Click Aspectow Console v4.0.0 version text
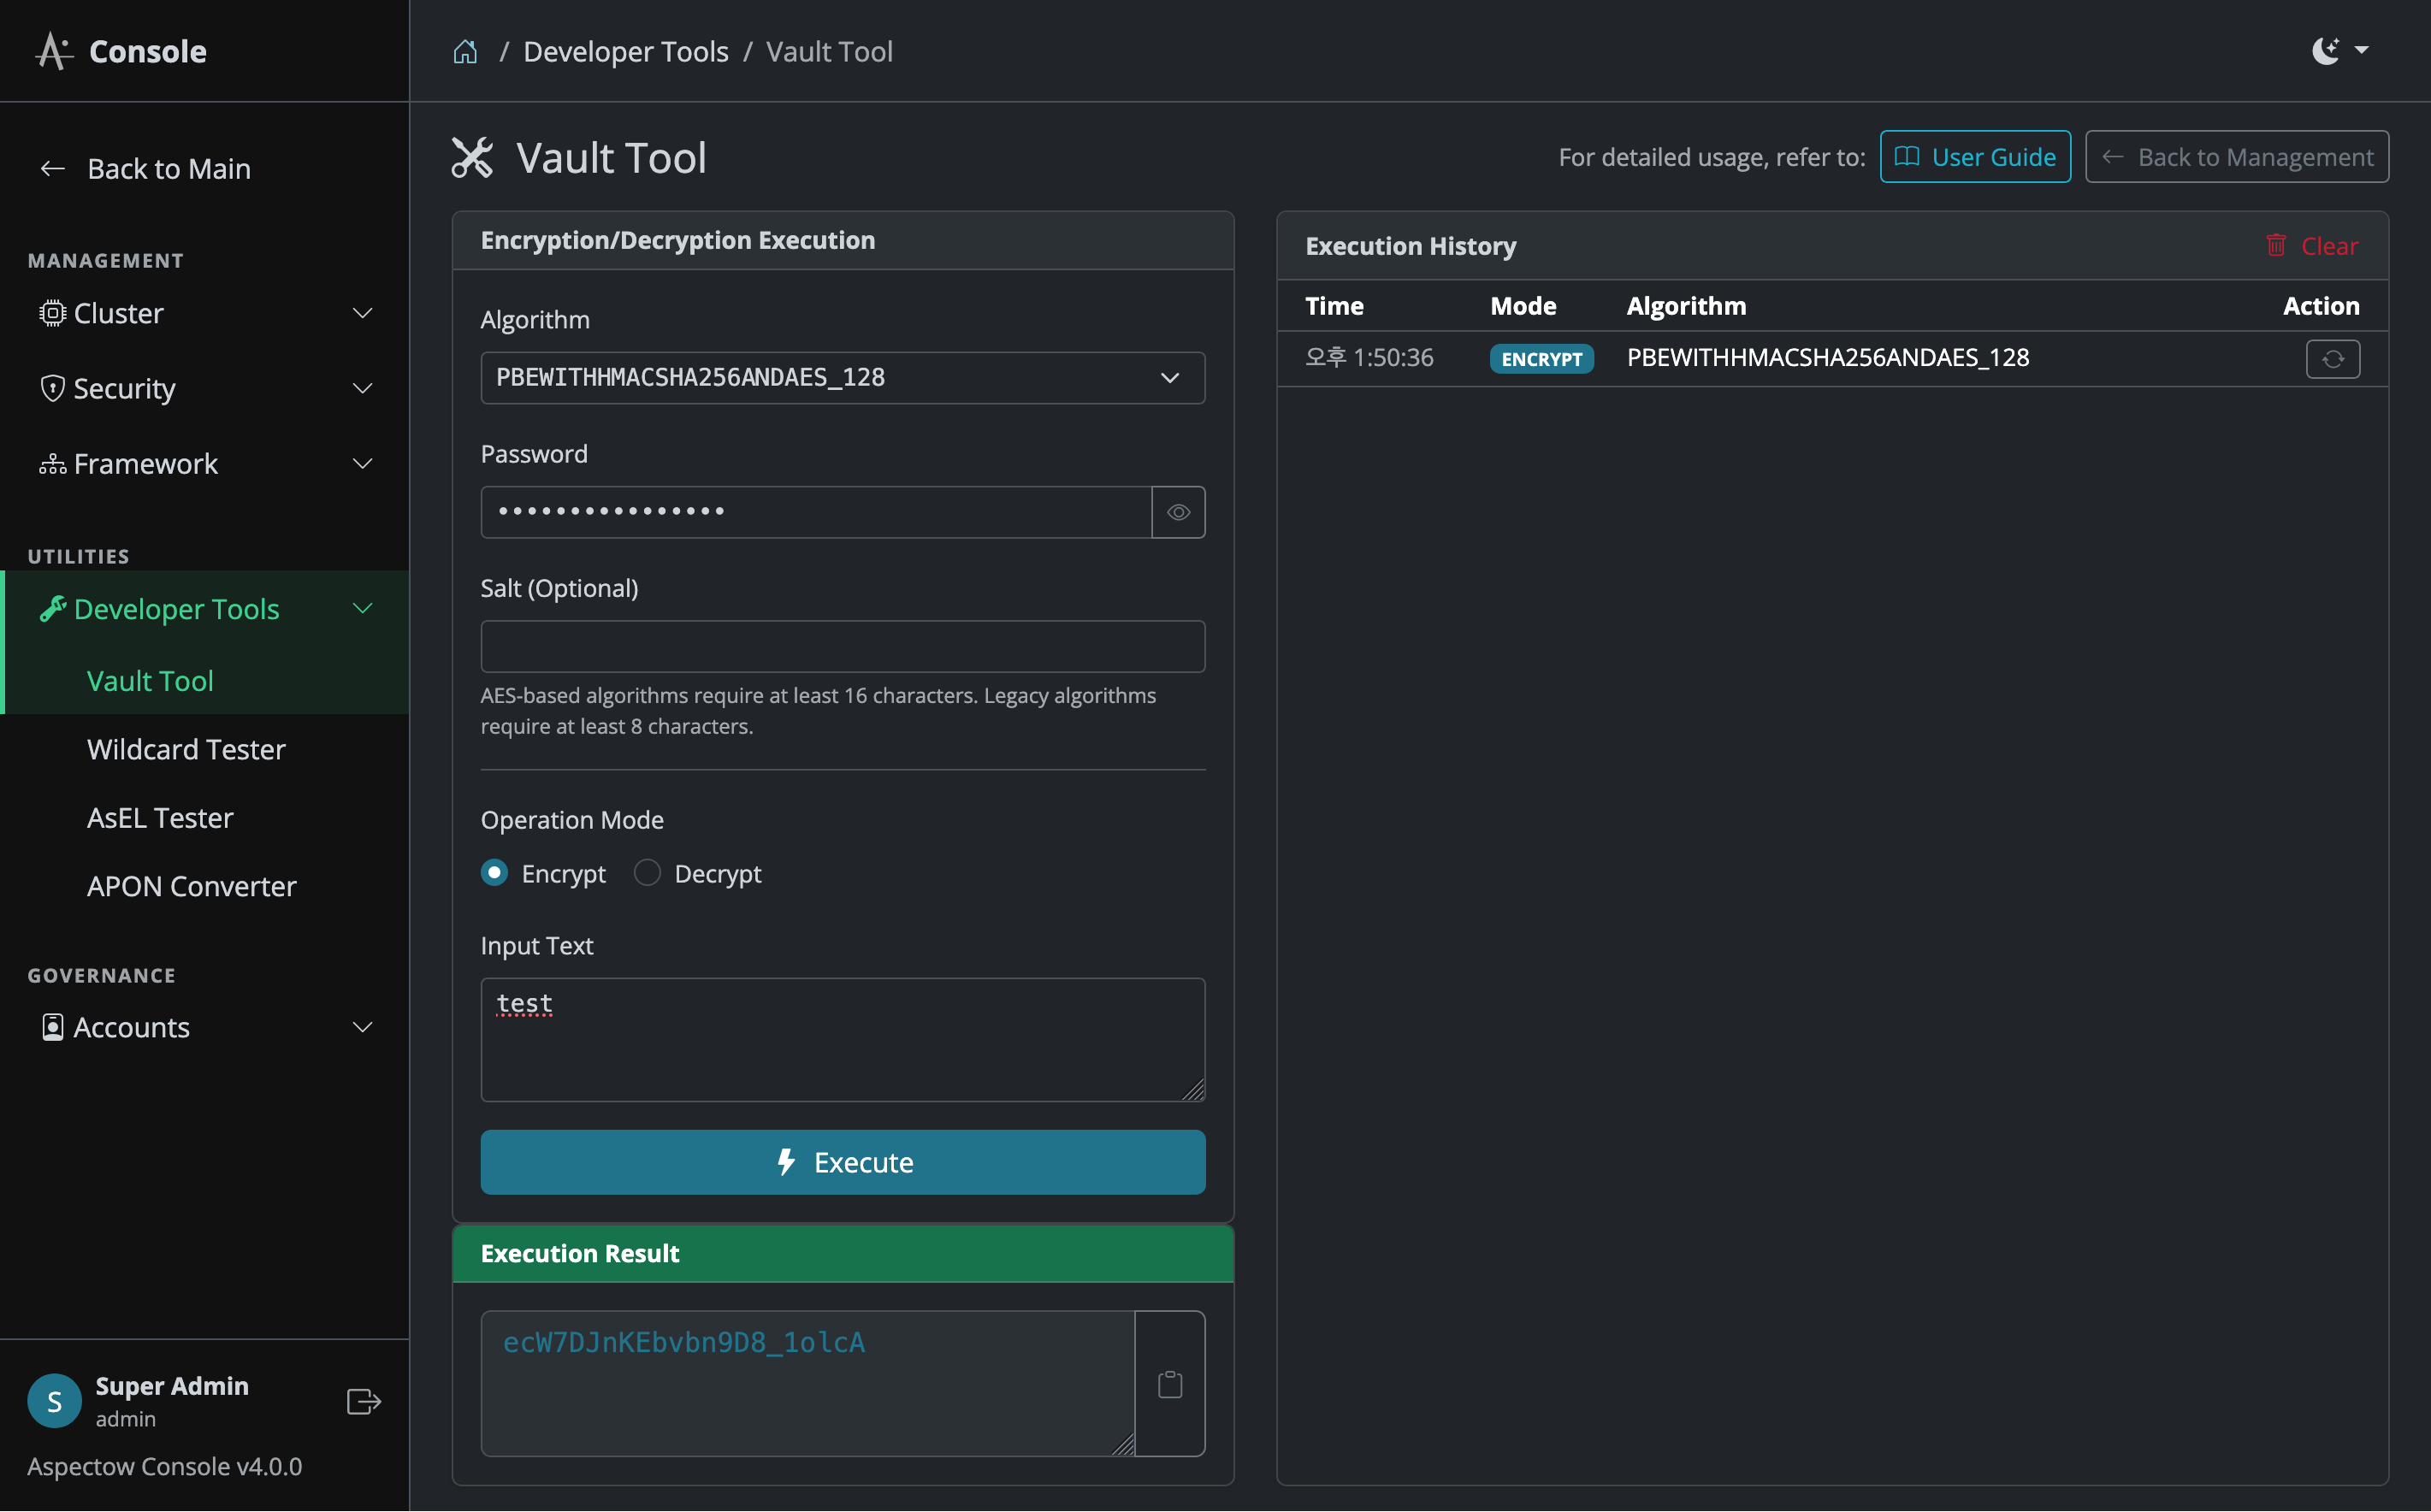2431x1512 pixels. pyautogui.click(x=165, y=1467)
